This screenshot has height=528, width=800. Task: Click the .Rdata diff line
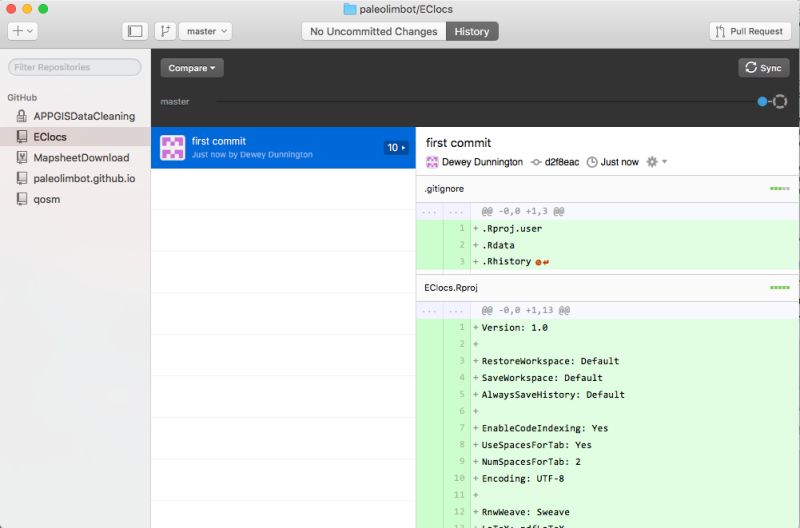(608, 245)
